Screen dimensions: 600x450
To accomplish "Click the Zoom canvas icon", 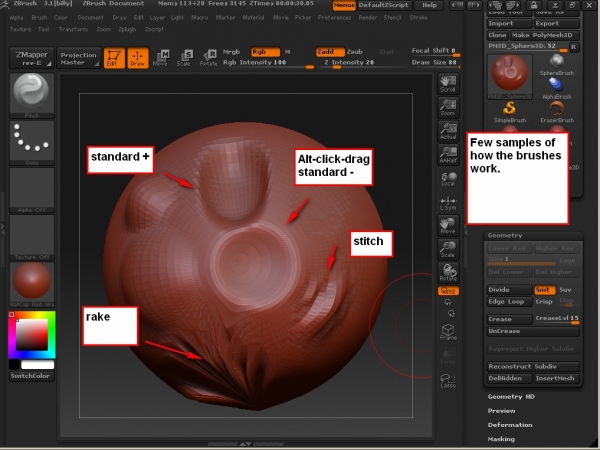I will (448, 107).
